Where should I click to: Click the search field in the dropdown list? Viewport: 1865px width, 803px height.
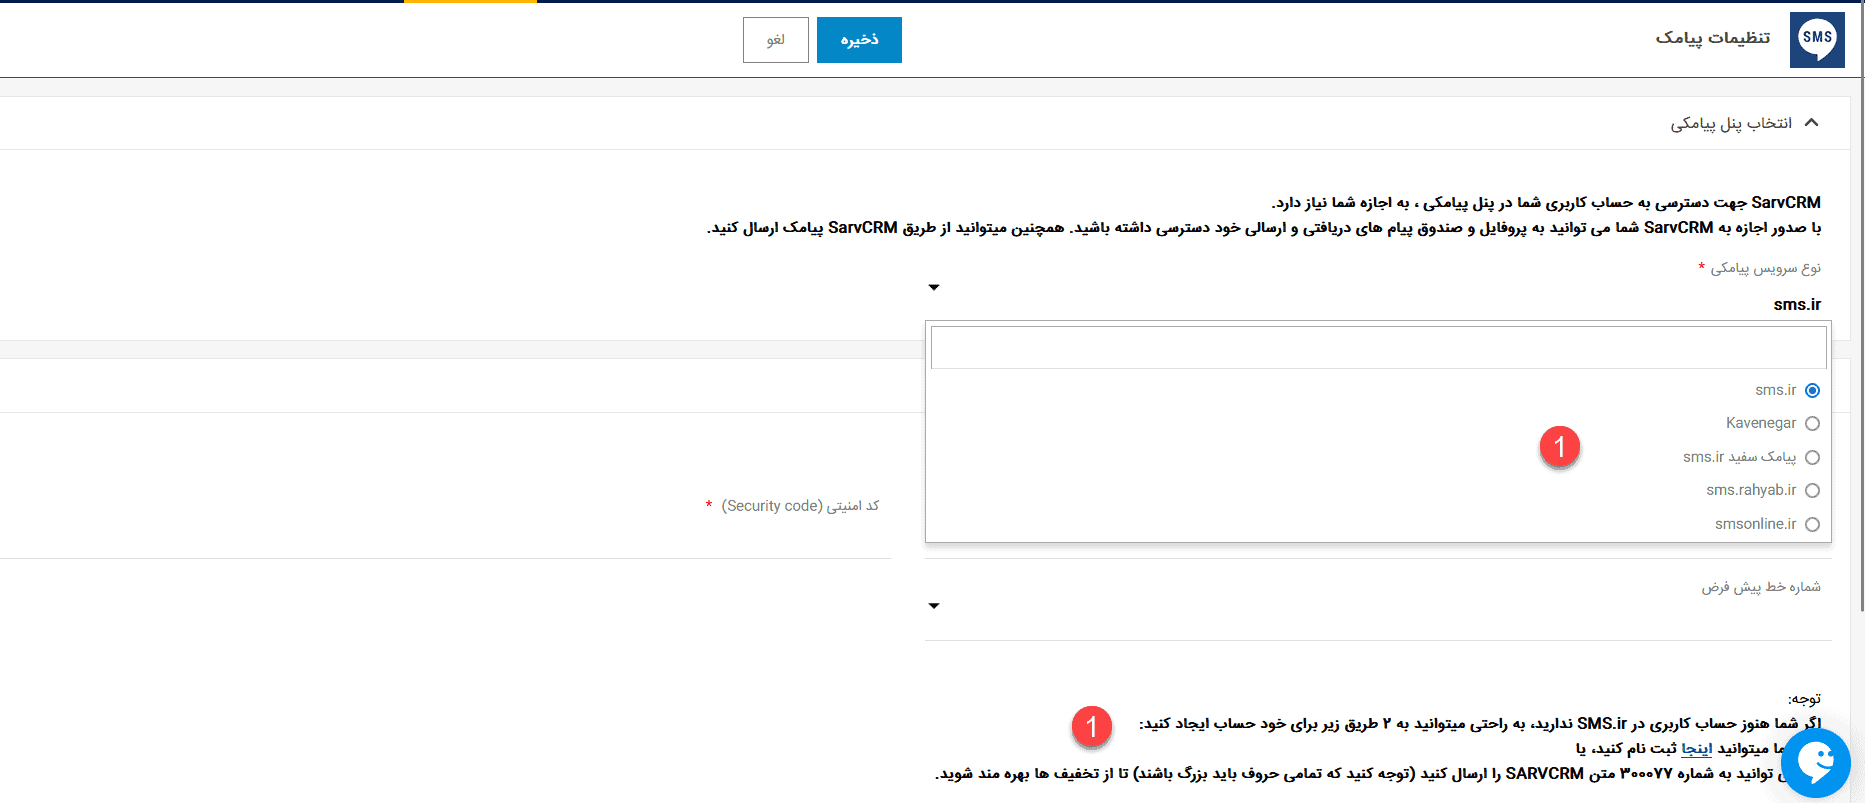1378,348
